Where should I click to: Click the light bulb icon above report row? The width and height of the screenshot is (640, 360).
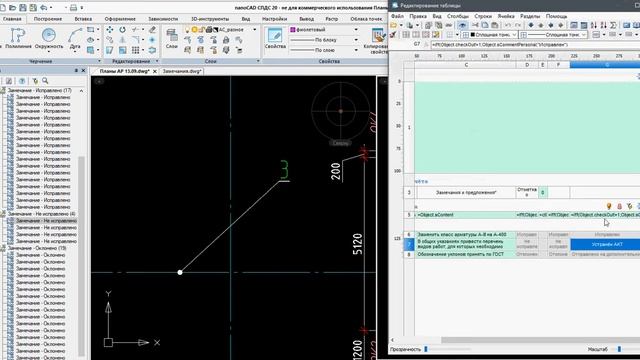coord(609,207)
